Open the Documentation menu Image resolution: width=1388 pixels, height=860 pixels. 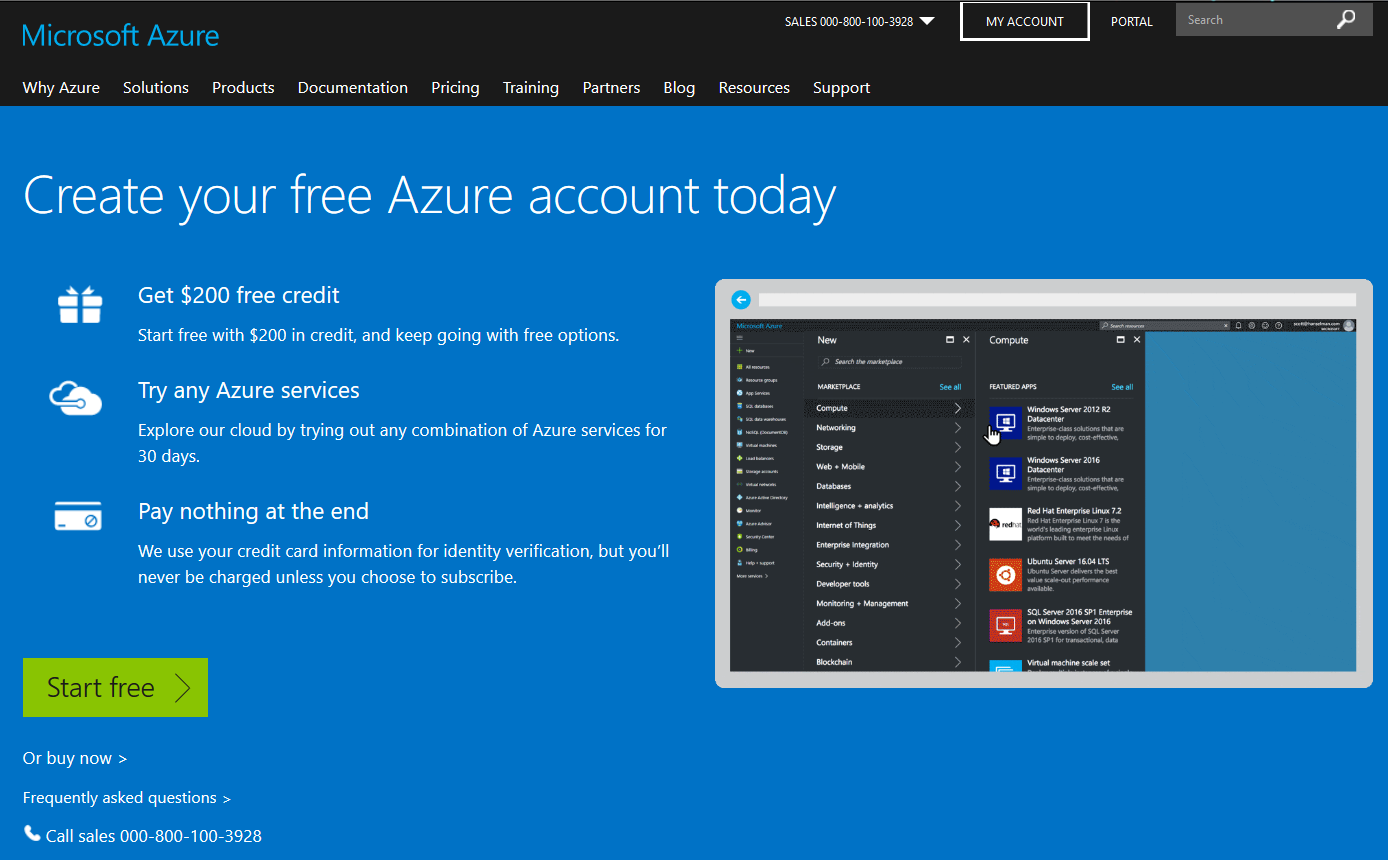pos(353,88)
